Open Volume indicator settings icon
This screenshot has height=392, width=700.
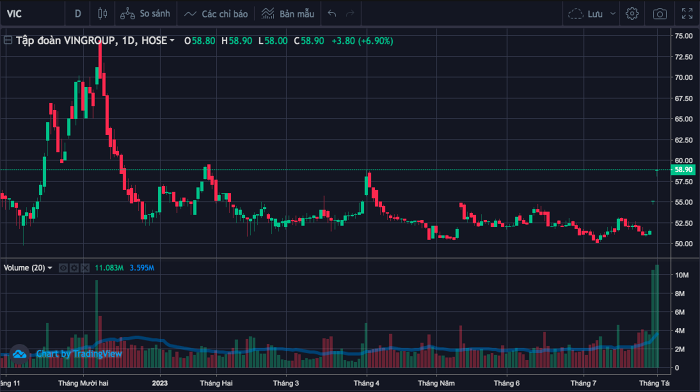pos(74,268)
